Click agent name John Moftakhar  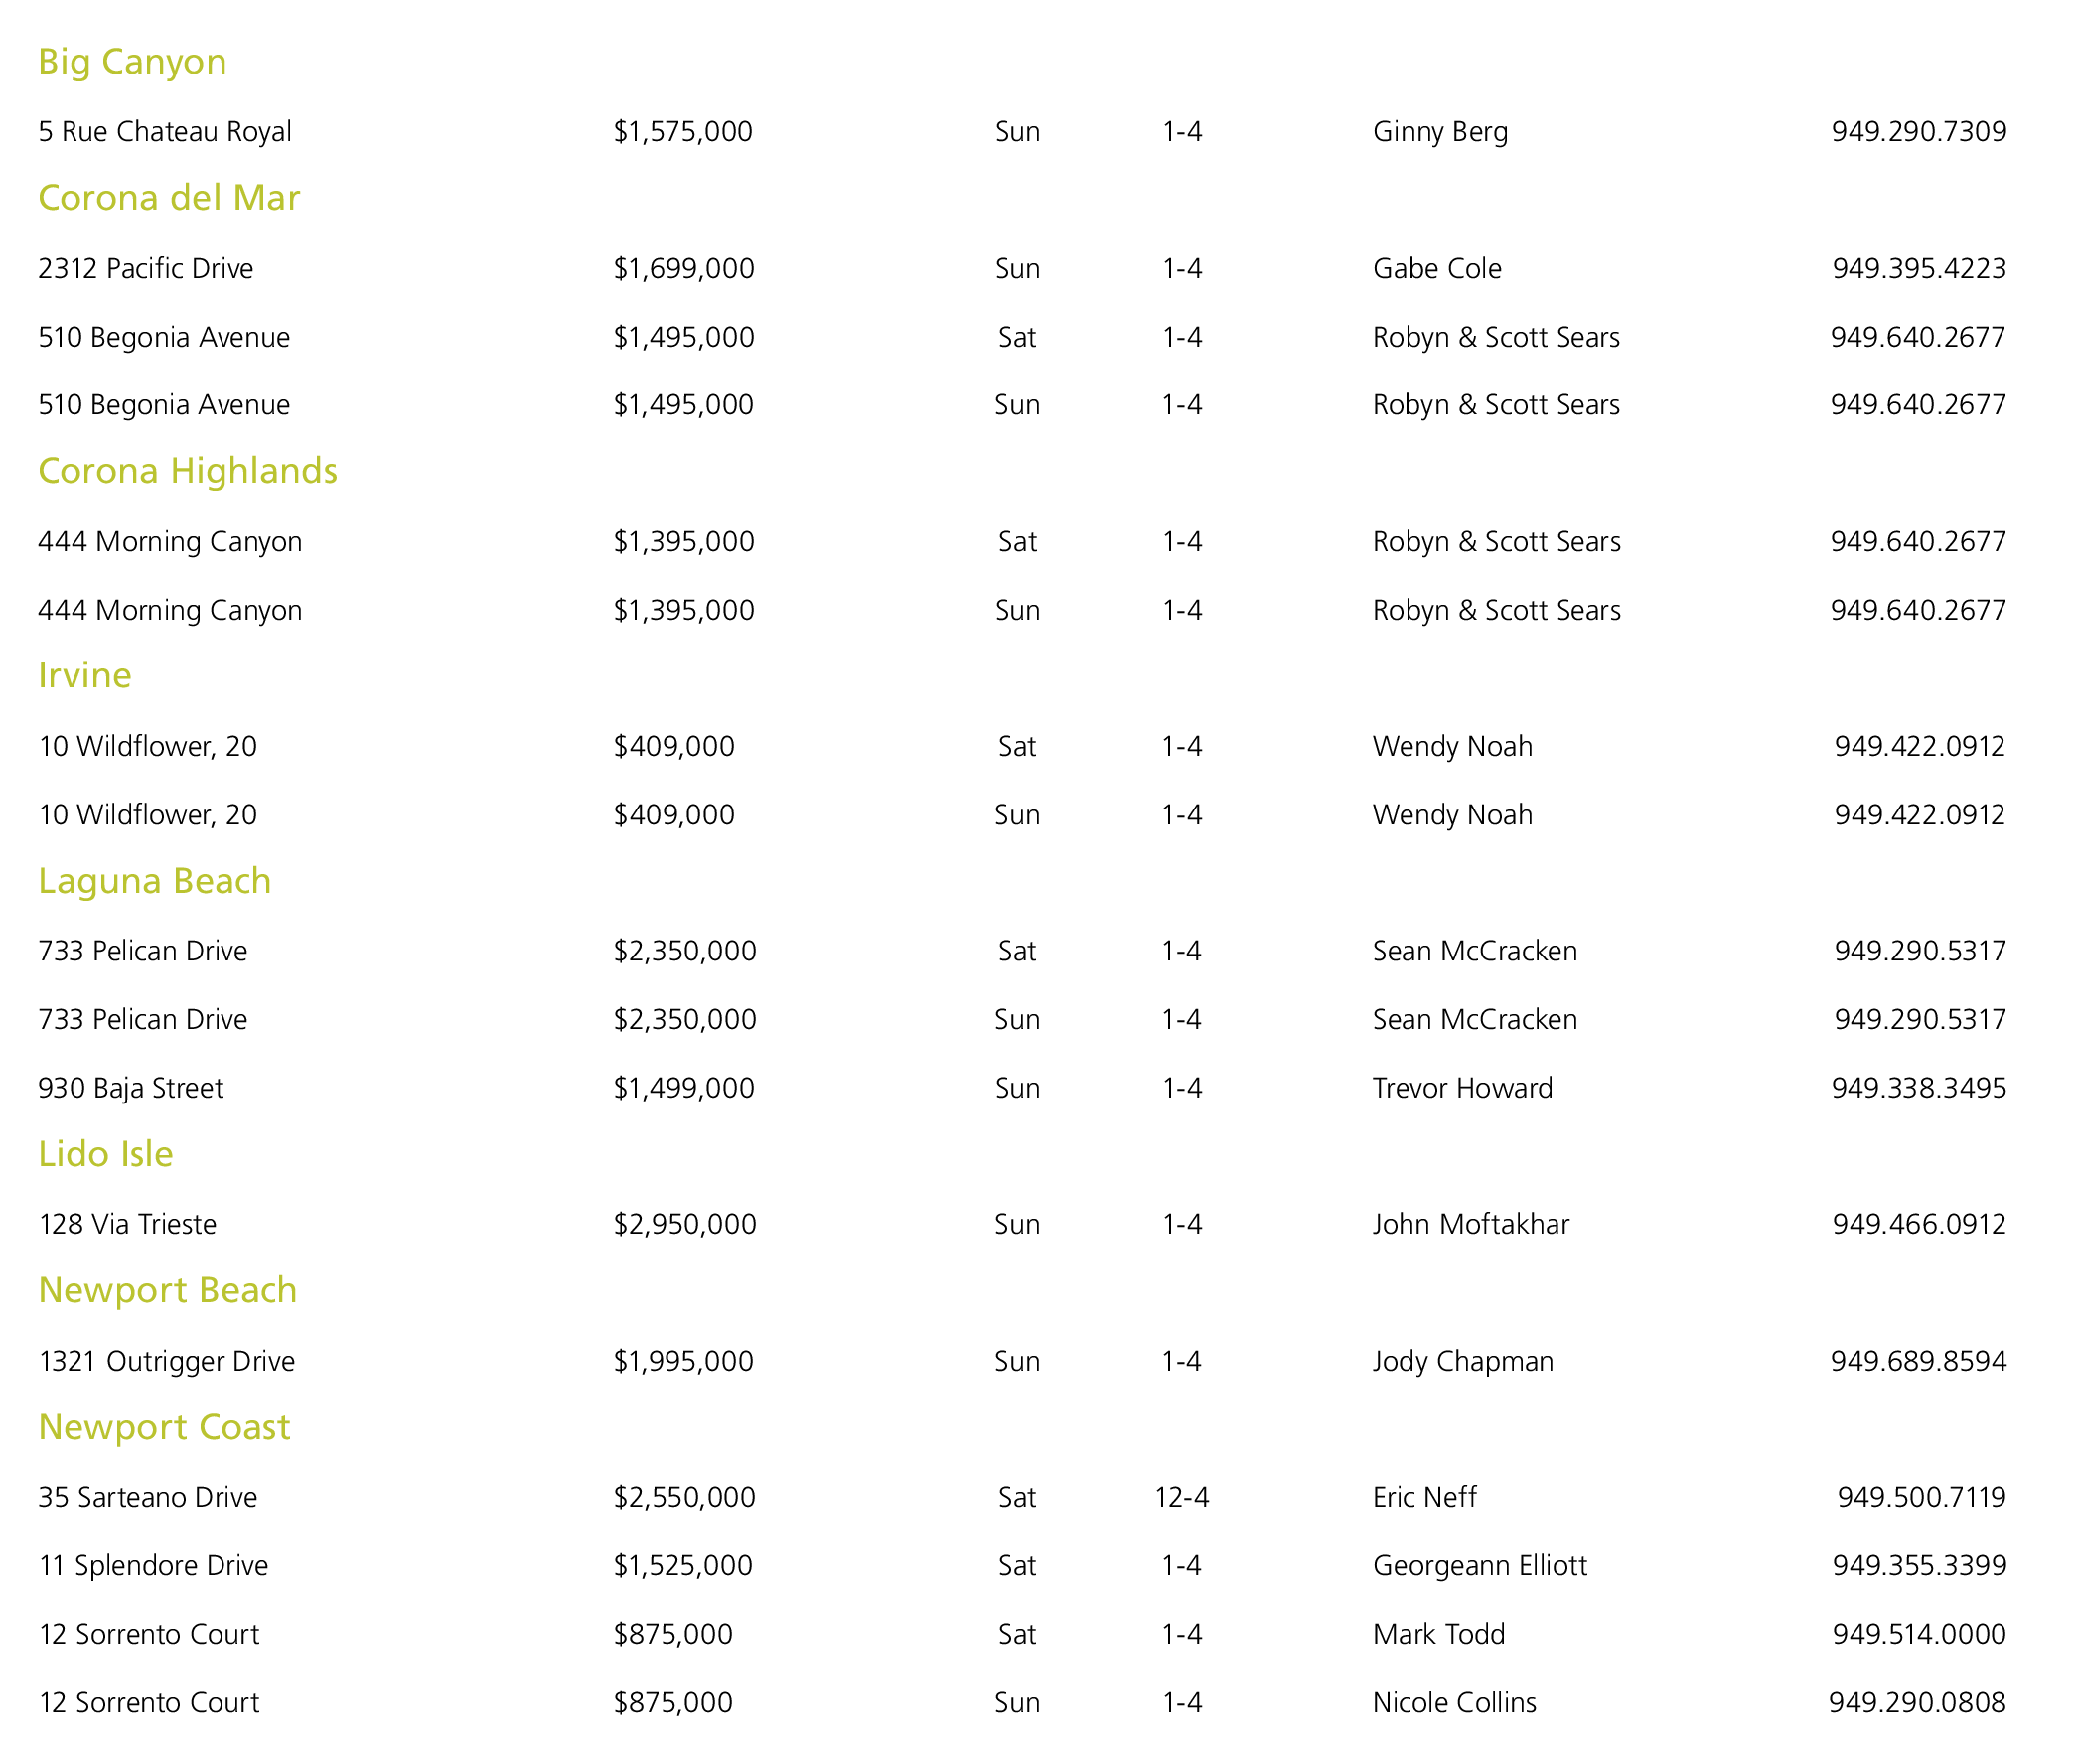[1470, 1224]
